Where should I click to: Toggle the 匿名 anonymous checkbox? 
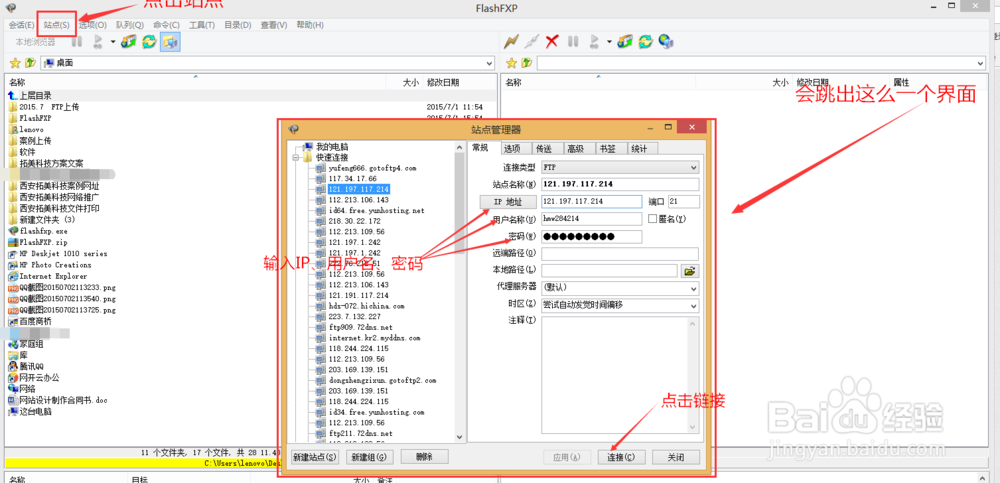tap(652, 219)
